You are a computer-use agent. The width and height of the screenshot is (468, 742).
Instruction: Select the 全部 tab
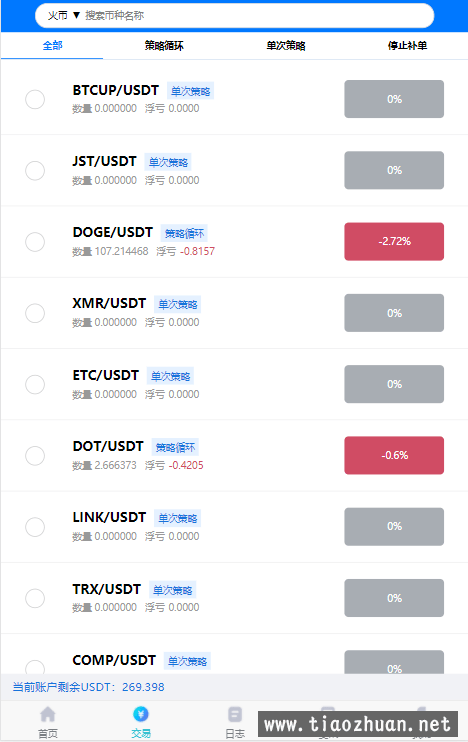click(52, 46)
